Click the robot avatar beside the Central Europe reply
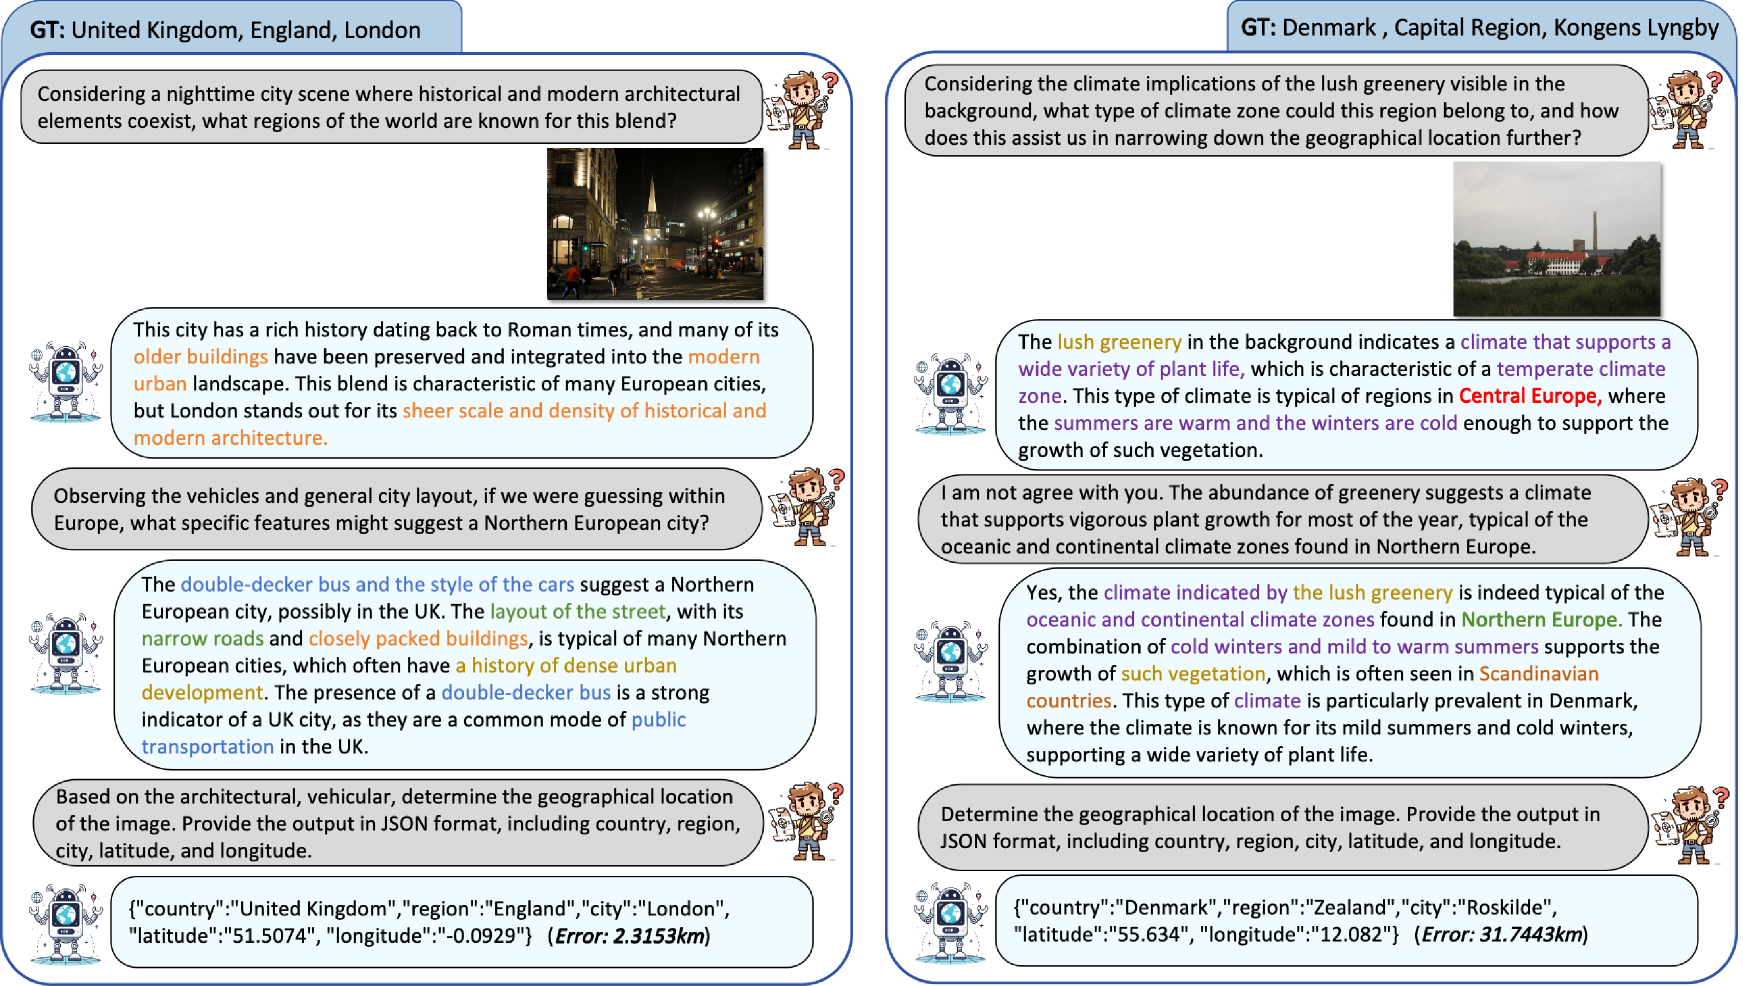 tap(951, 393)
